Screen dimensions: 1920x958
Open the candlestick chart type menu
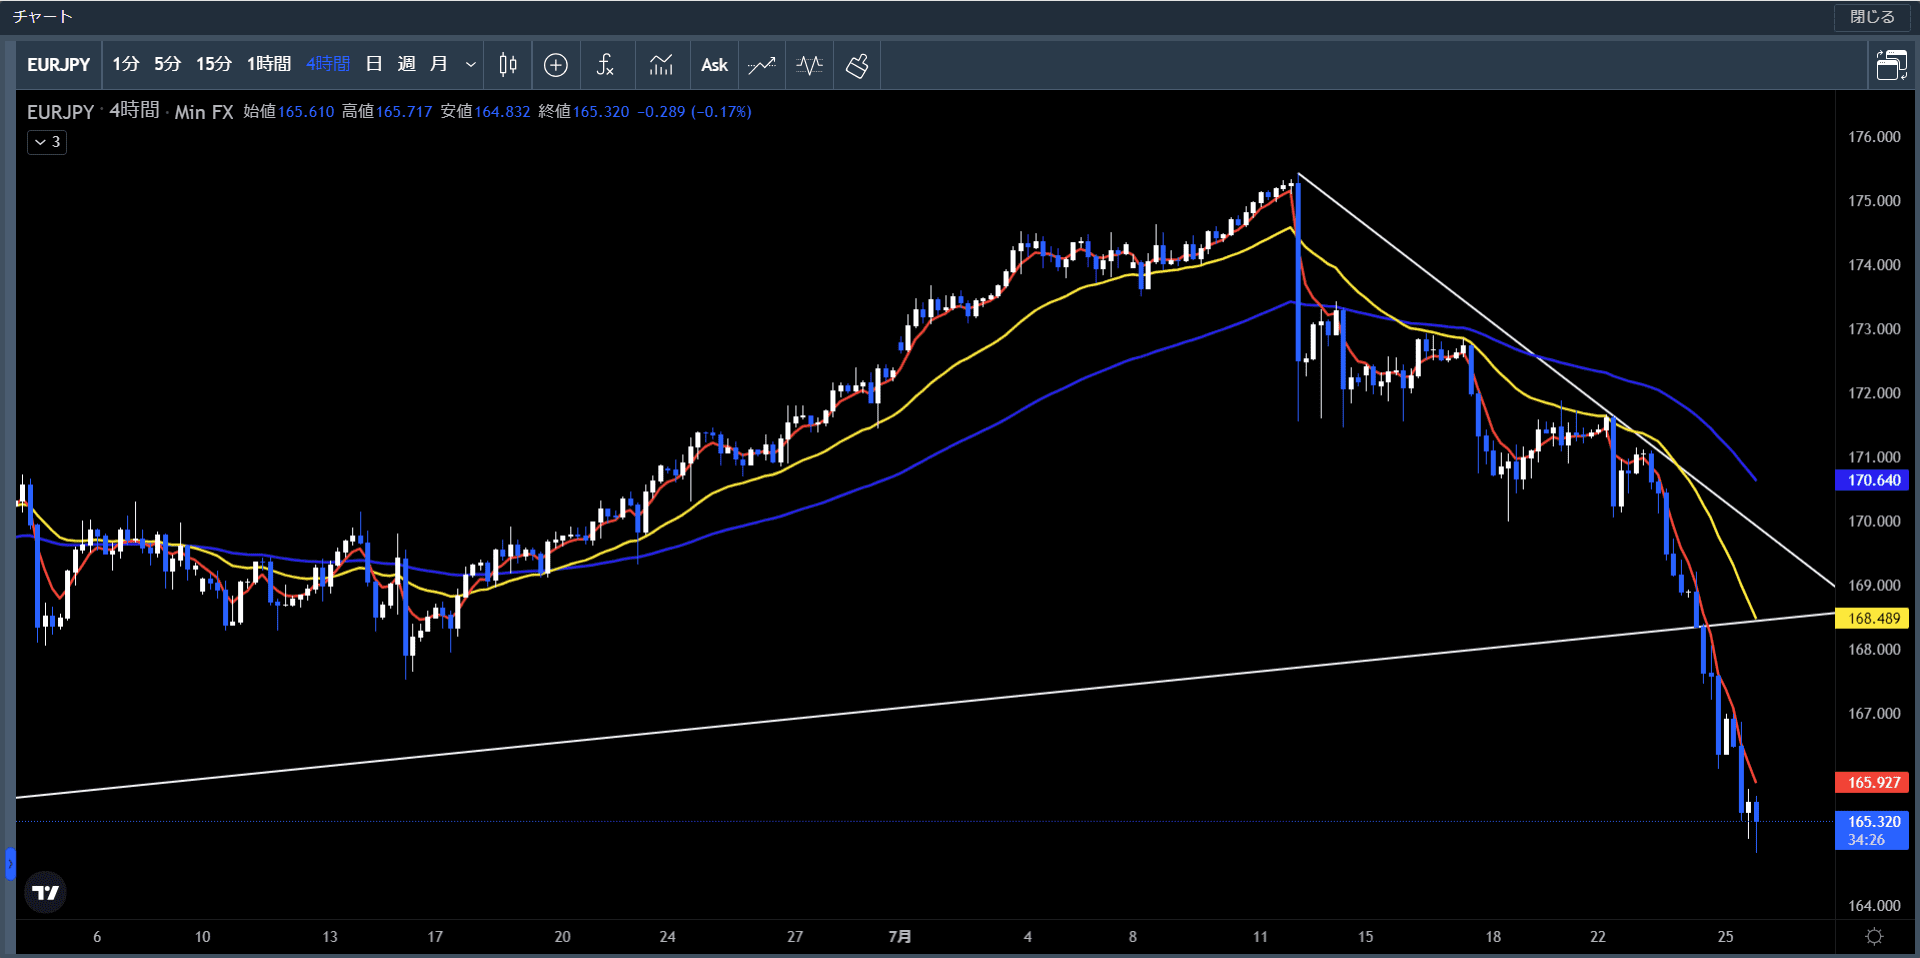[508, 65]
